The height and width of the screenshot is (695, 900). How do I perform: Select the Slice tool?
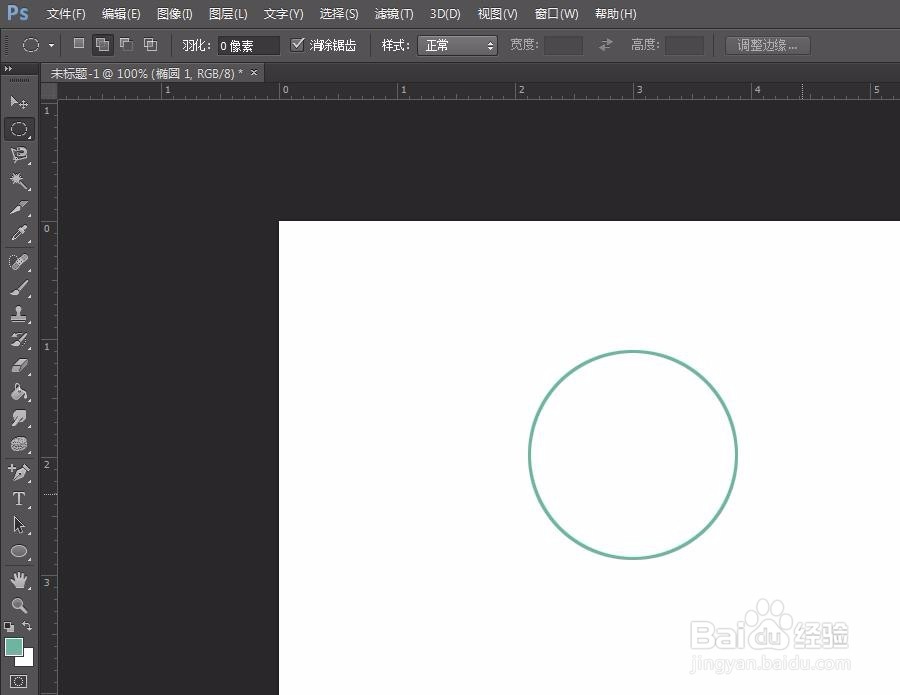pyautogui.click(x=19, y=207)
